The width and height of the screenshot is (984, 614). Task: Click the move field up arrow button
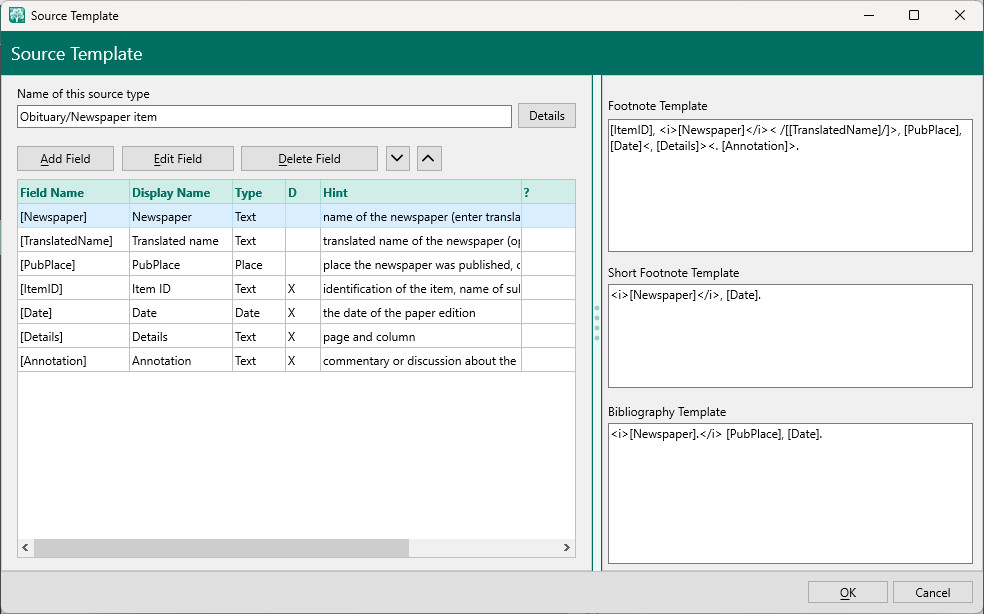[x=428, y=158]
